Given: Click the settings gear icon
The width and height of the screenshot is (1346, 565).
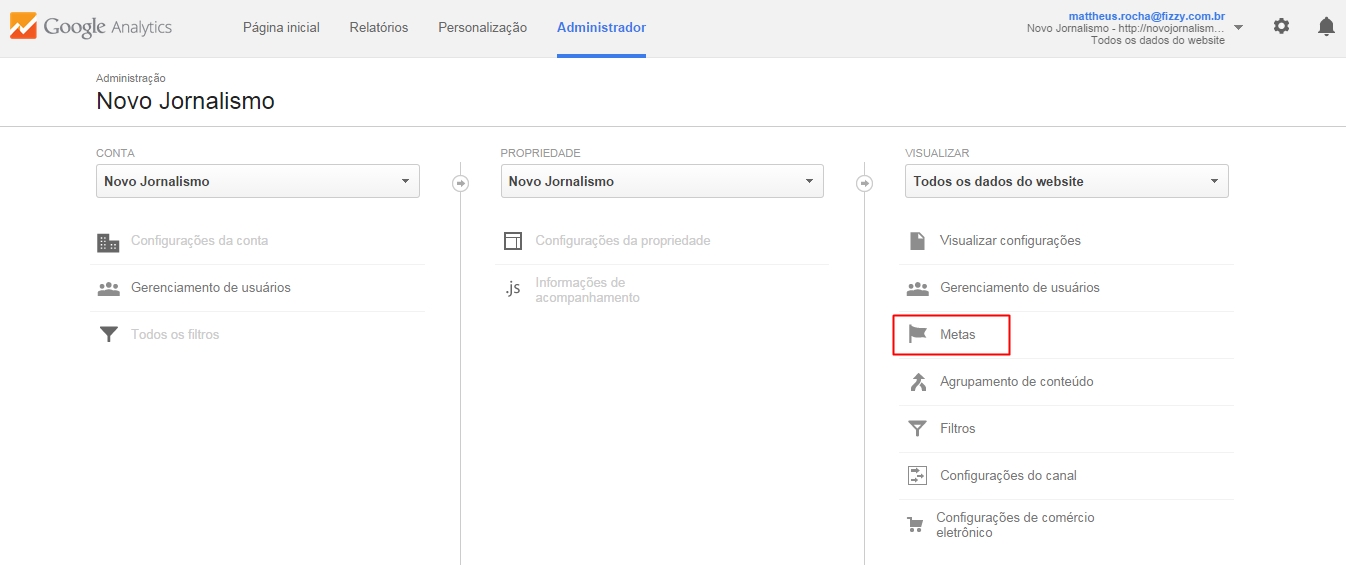Looking at the screenshot, I should pos(1281,27).
